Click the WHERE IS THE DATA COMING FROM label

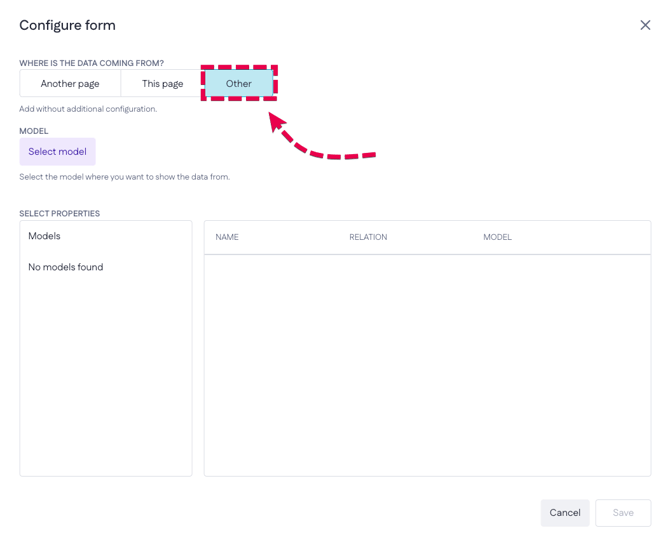click(91, 63)
